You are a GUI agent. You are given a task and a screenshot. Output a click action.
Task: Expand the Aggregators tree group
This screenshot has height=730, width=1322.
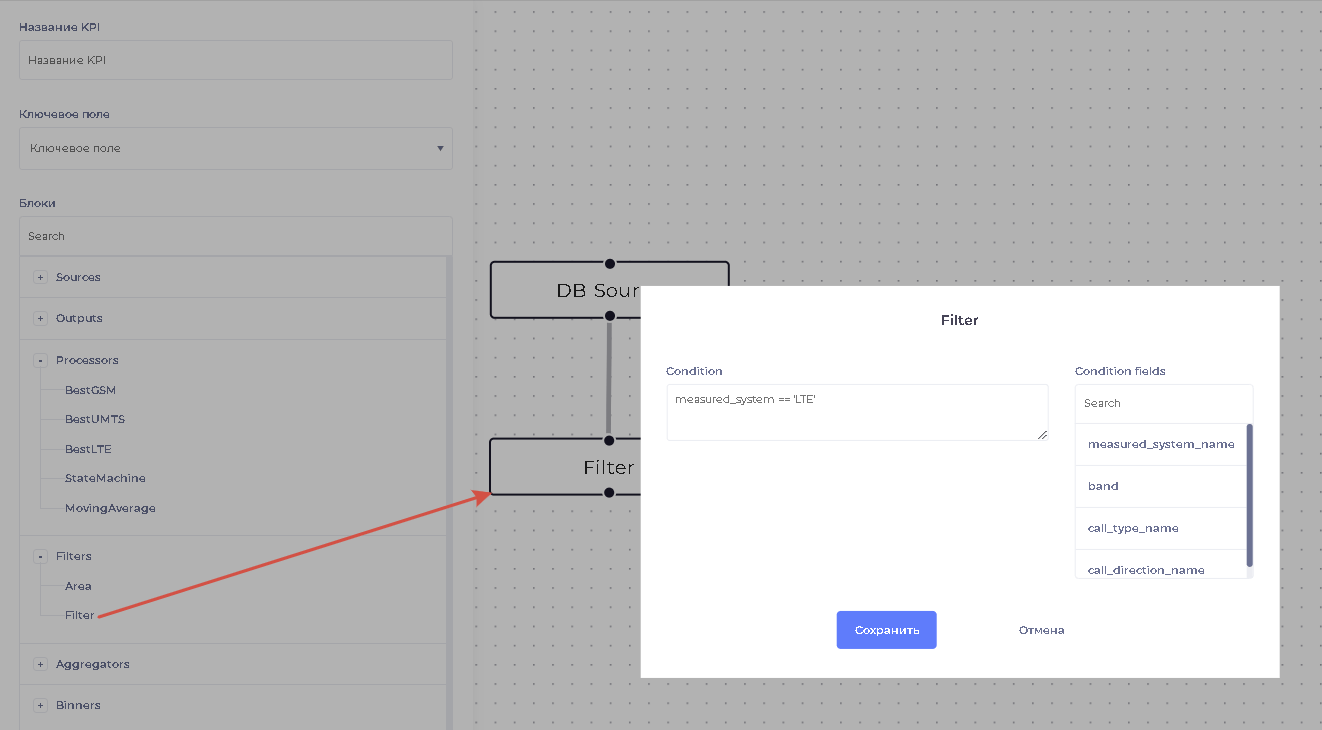tap(41, 664)
